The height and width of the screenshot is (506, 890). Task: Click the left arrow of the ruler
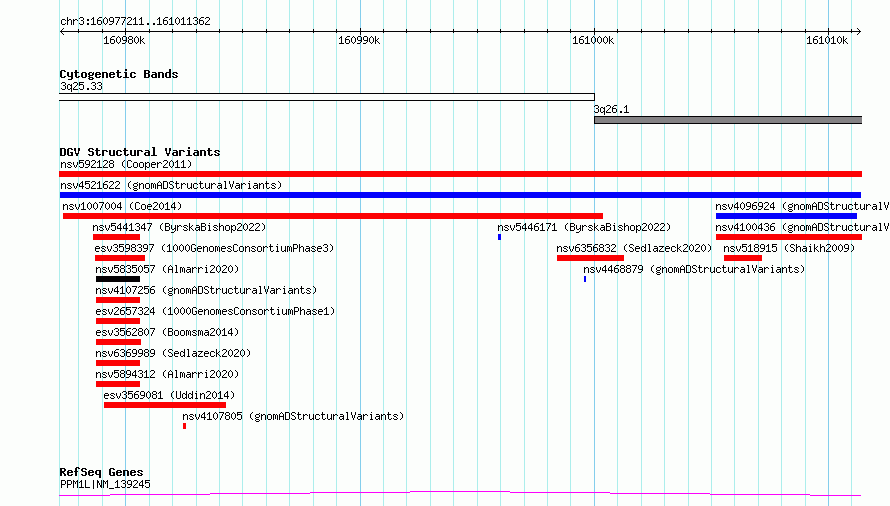coord(62,31)
